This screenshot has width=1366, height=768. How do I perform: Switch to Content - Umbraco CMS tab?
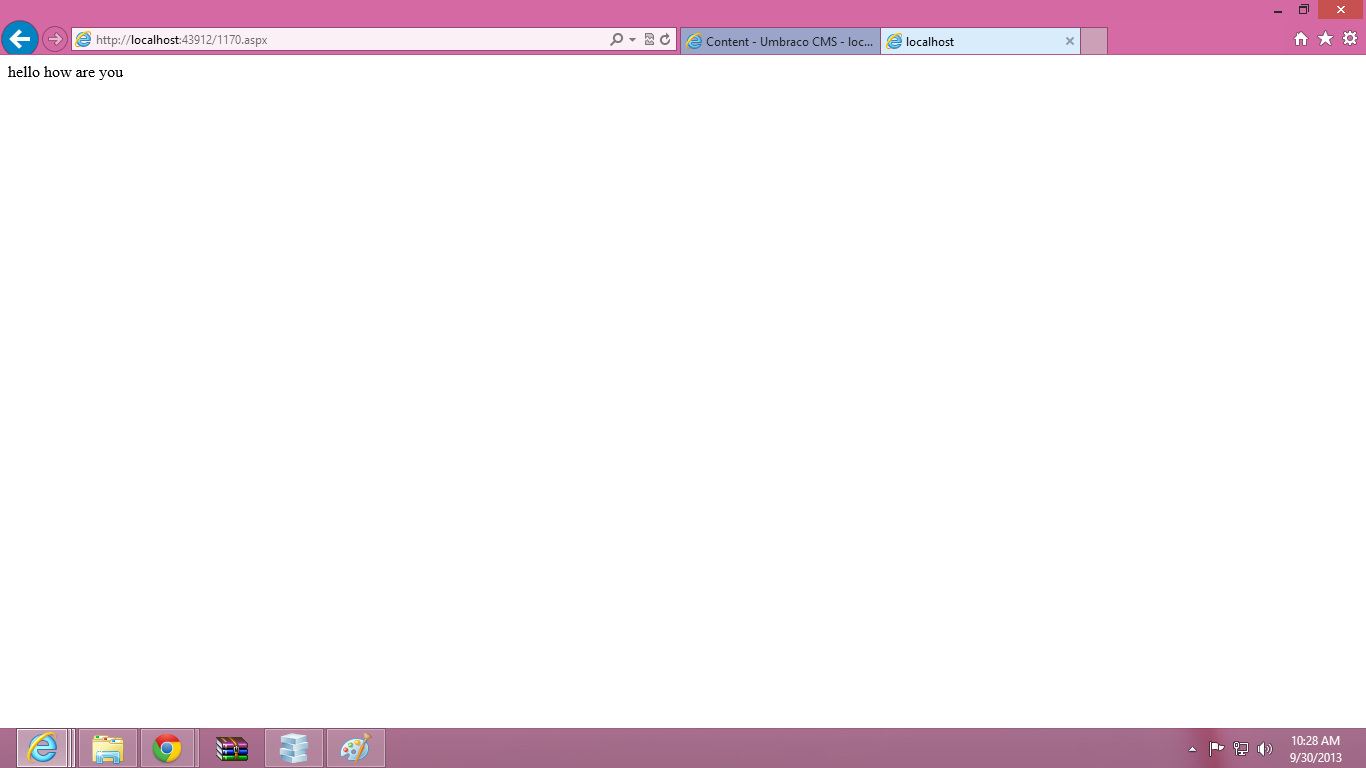[780, 41]
